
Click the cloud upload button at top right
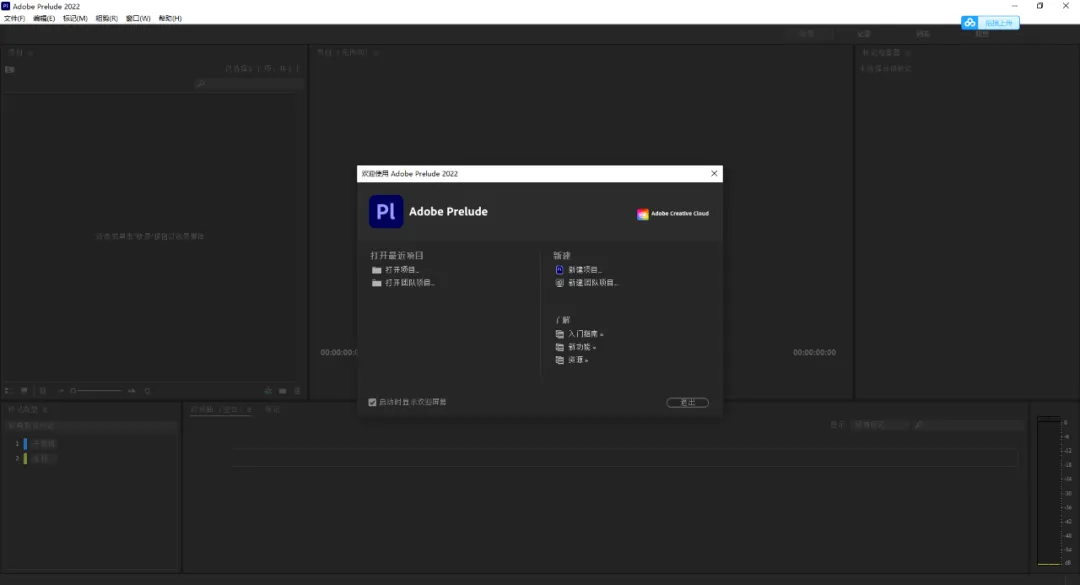pos(990,23)
